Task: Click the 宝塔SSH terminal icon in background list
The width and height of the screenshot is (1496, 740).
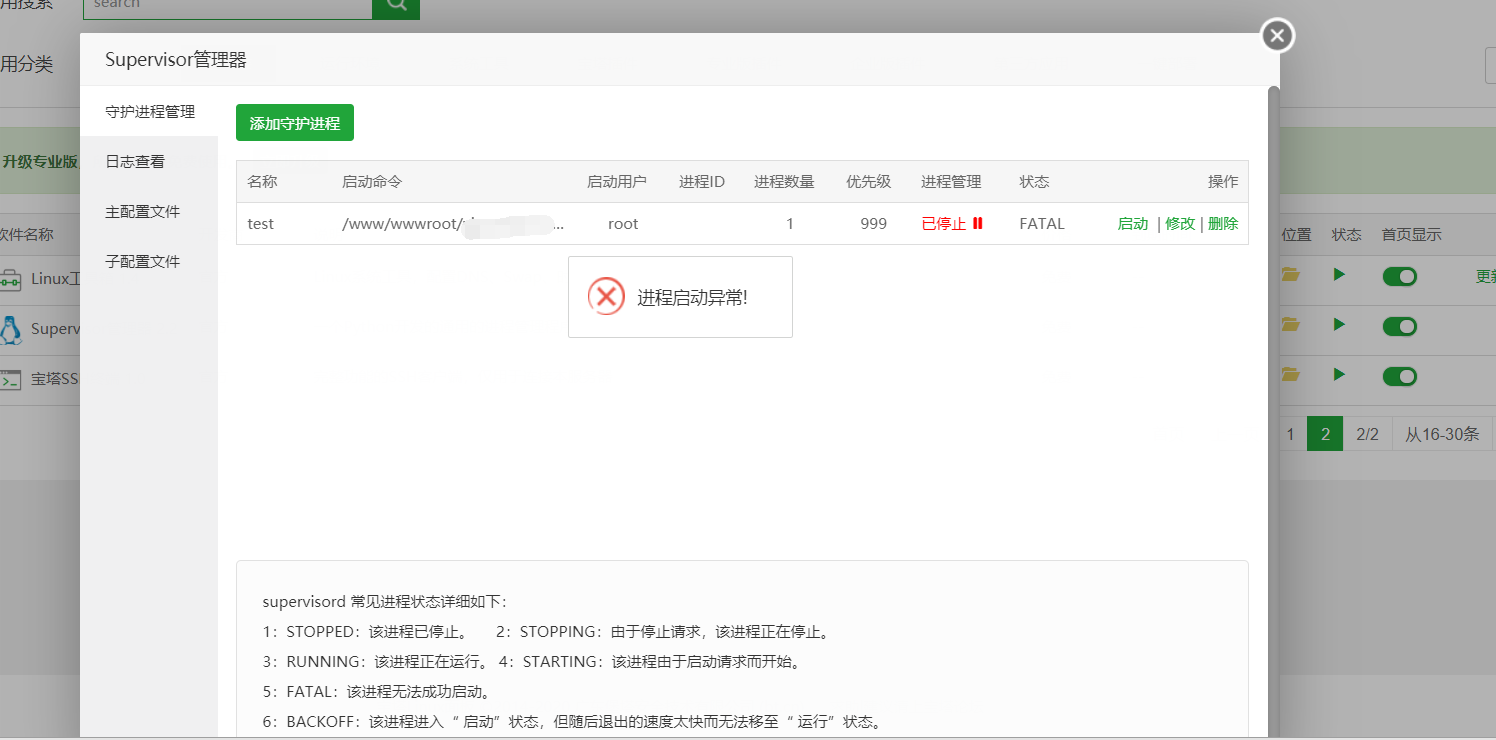Action: click(10, 380)
